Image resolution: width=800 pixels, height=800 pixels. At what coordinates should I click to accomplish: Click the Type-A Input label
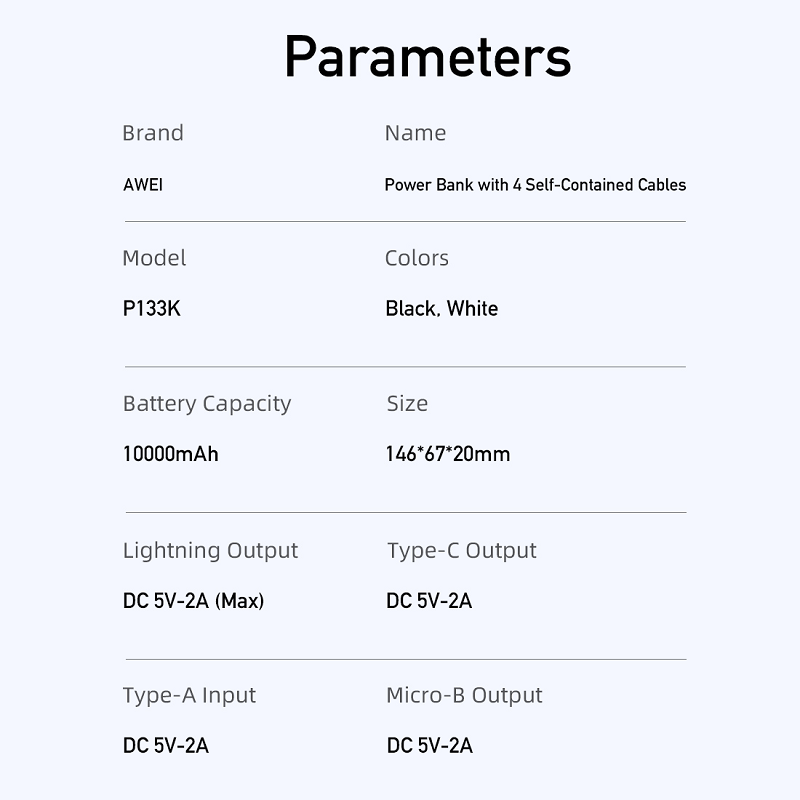(189, 696)
